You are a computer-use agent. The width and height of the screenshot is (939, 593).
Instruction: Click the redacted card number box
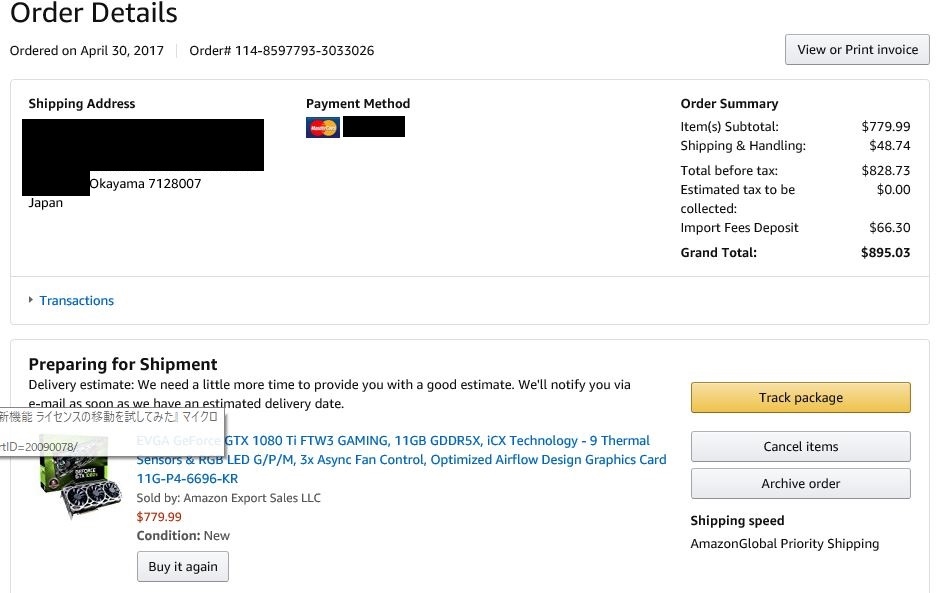pos(373,127)
